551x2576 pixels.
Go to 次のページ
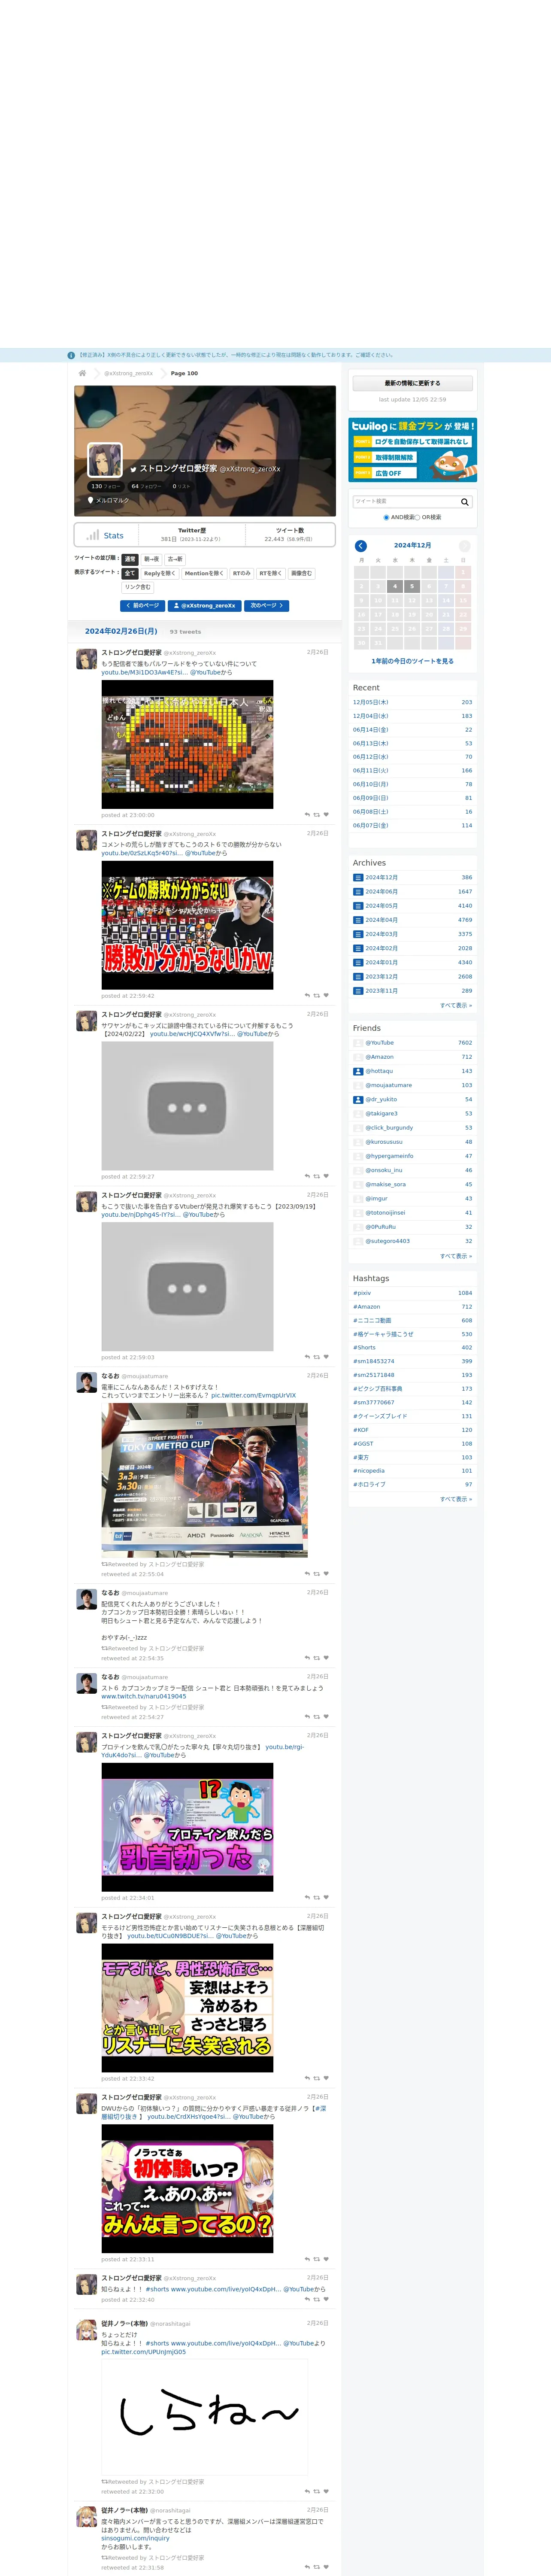[x=267, y=606]
